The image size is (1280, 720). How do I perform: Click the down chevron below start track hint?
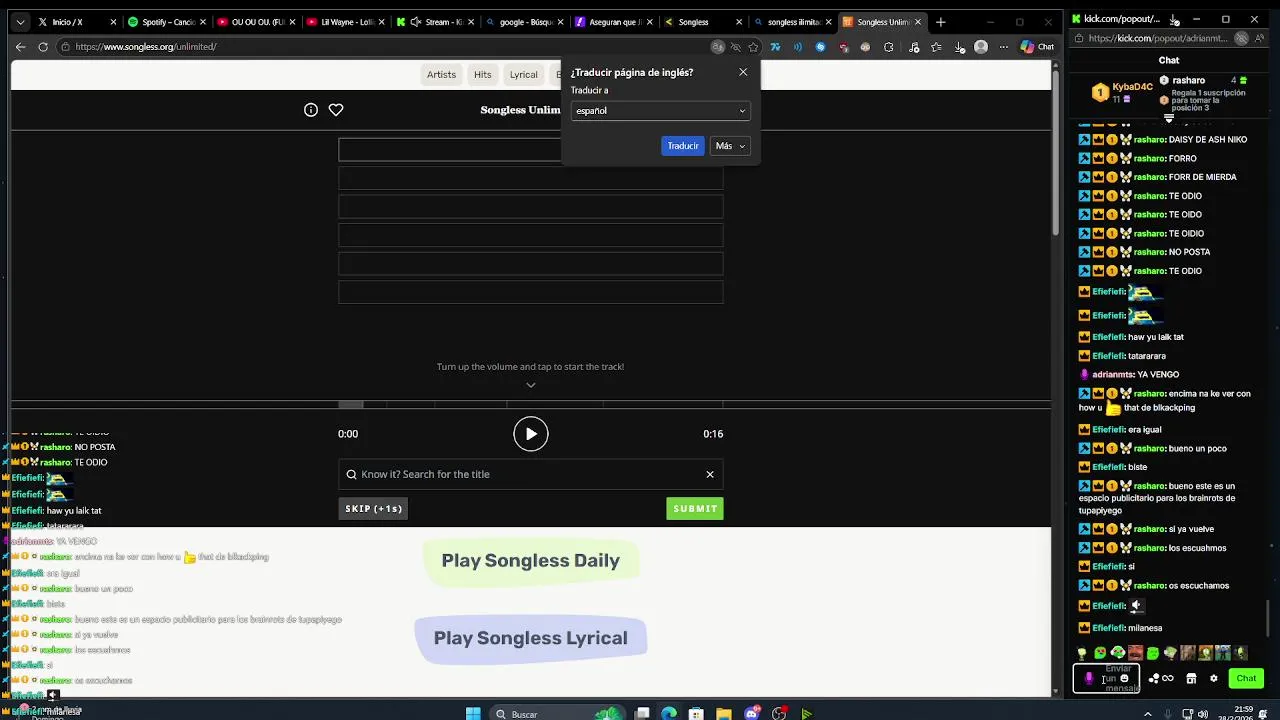coord(531,385)
